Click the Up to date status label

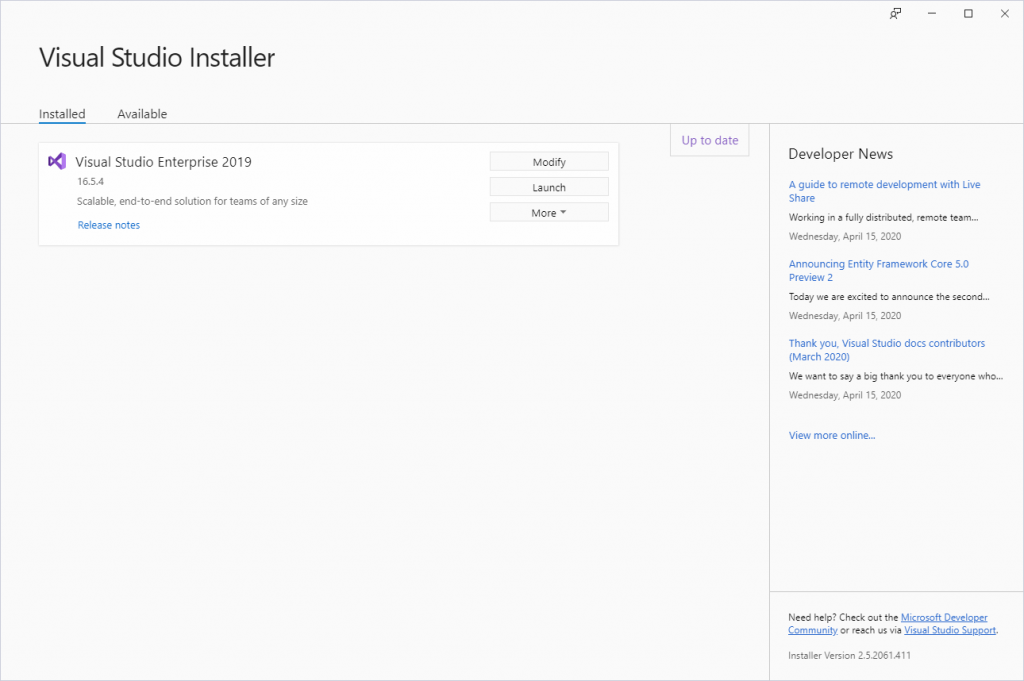point(710,140)
